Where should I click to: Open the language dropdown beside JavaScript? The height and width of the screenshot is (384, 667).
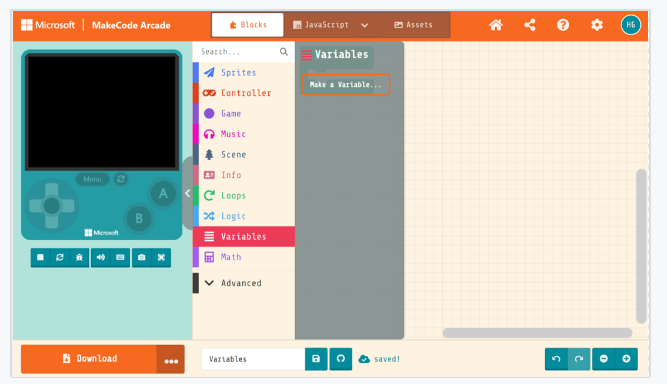pyautogui.click(x=365, y=25)
